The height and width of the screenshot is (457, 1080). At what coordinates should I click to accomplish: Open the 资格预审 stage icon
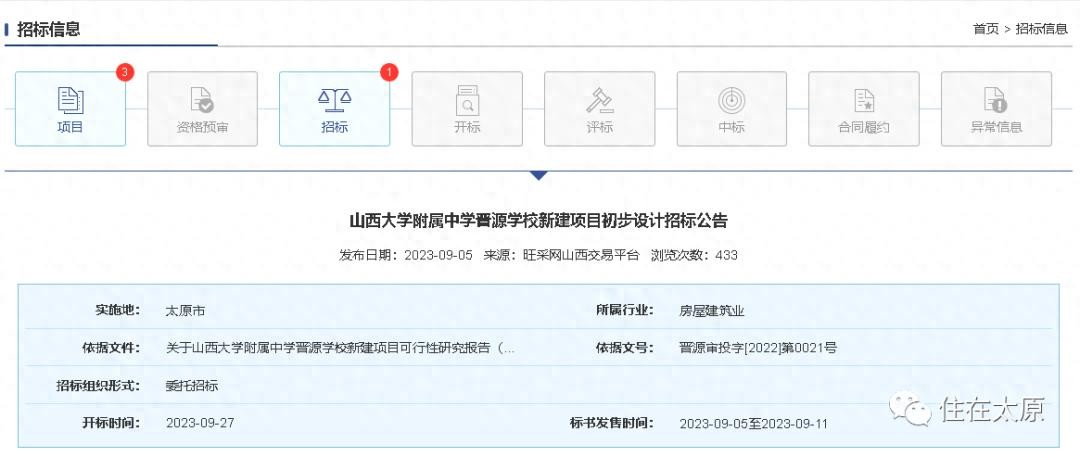pos(202,100)
